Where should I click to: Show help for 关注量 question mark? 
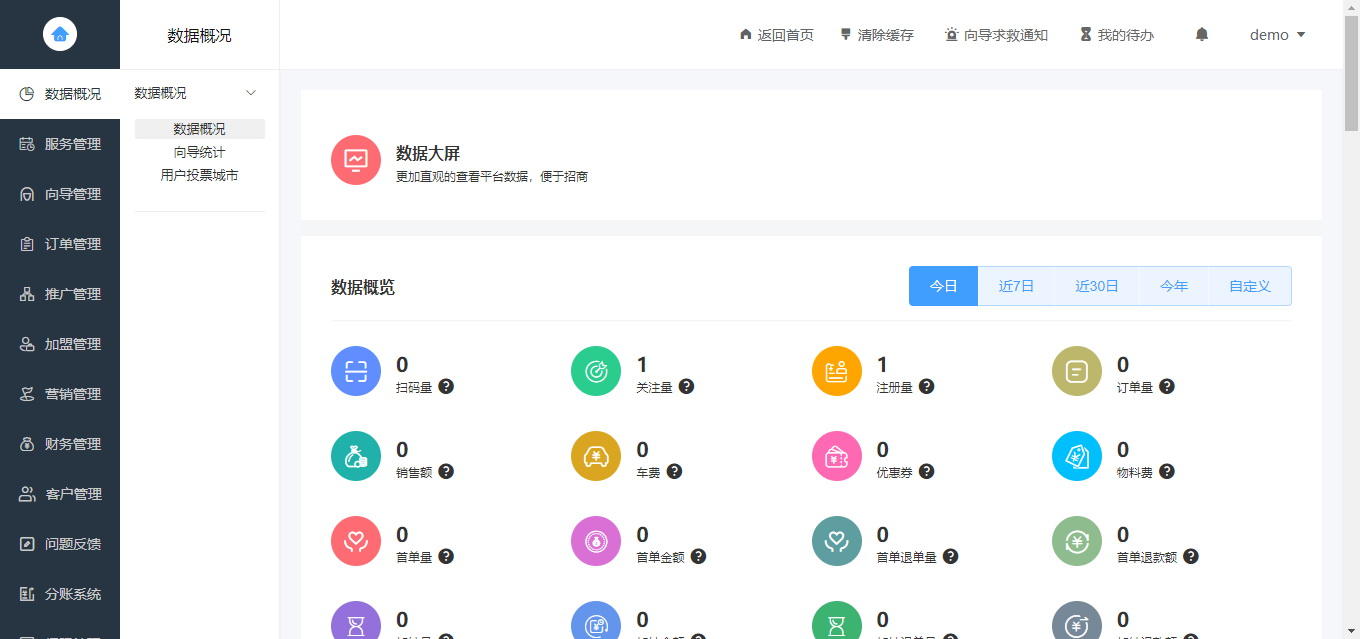coord(686,386)
